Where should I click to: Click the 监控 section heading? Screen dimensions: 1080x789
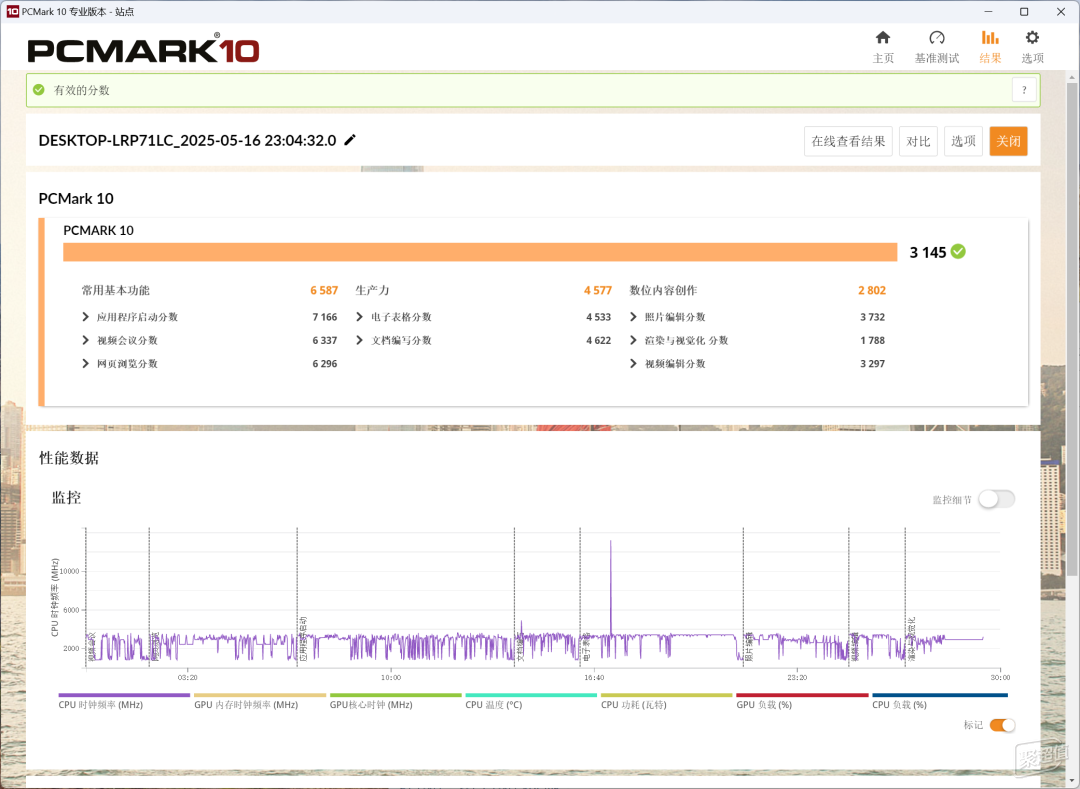click(x=67, y=497)
